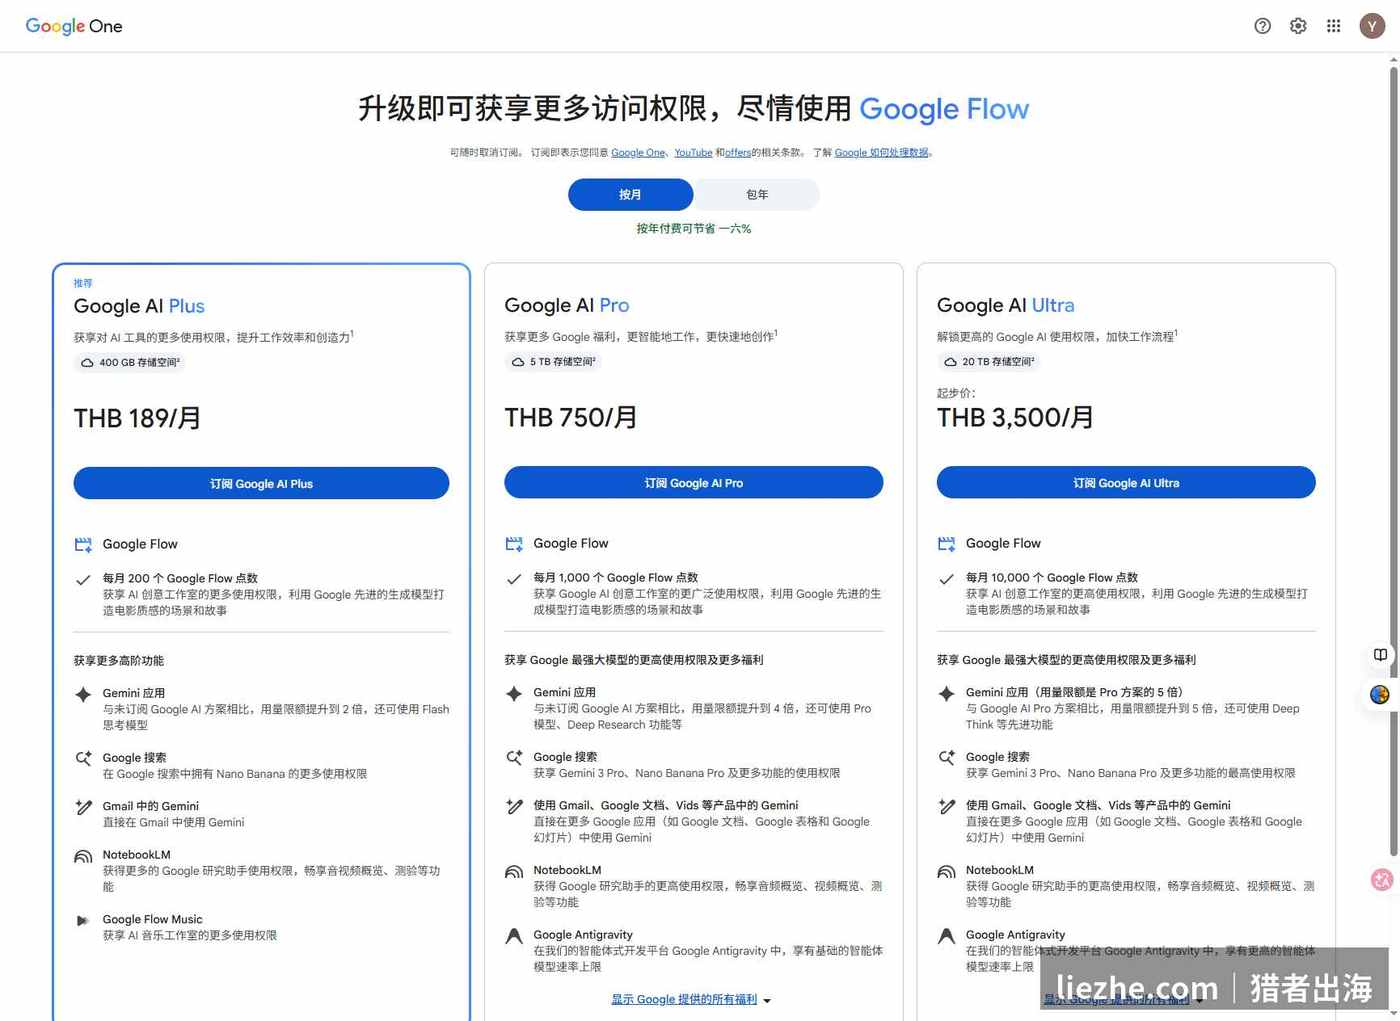Screen dimensions: 1400x1021
Task: Open the reading mode book icon at right edge
Action: (1380, 655)
